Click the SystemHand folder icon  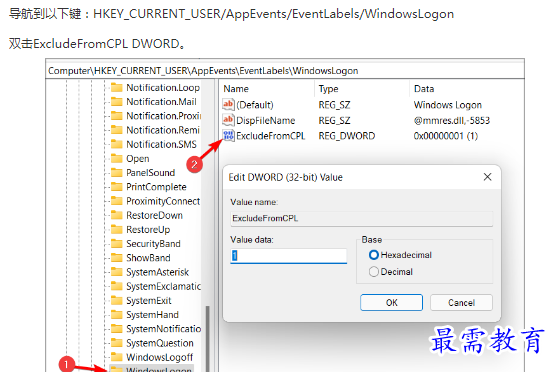click(116, 315)
